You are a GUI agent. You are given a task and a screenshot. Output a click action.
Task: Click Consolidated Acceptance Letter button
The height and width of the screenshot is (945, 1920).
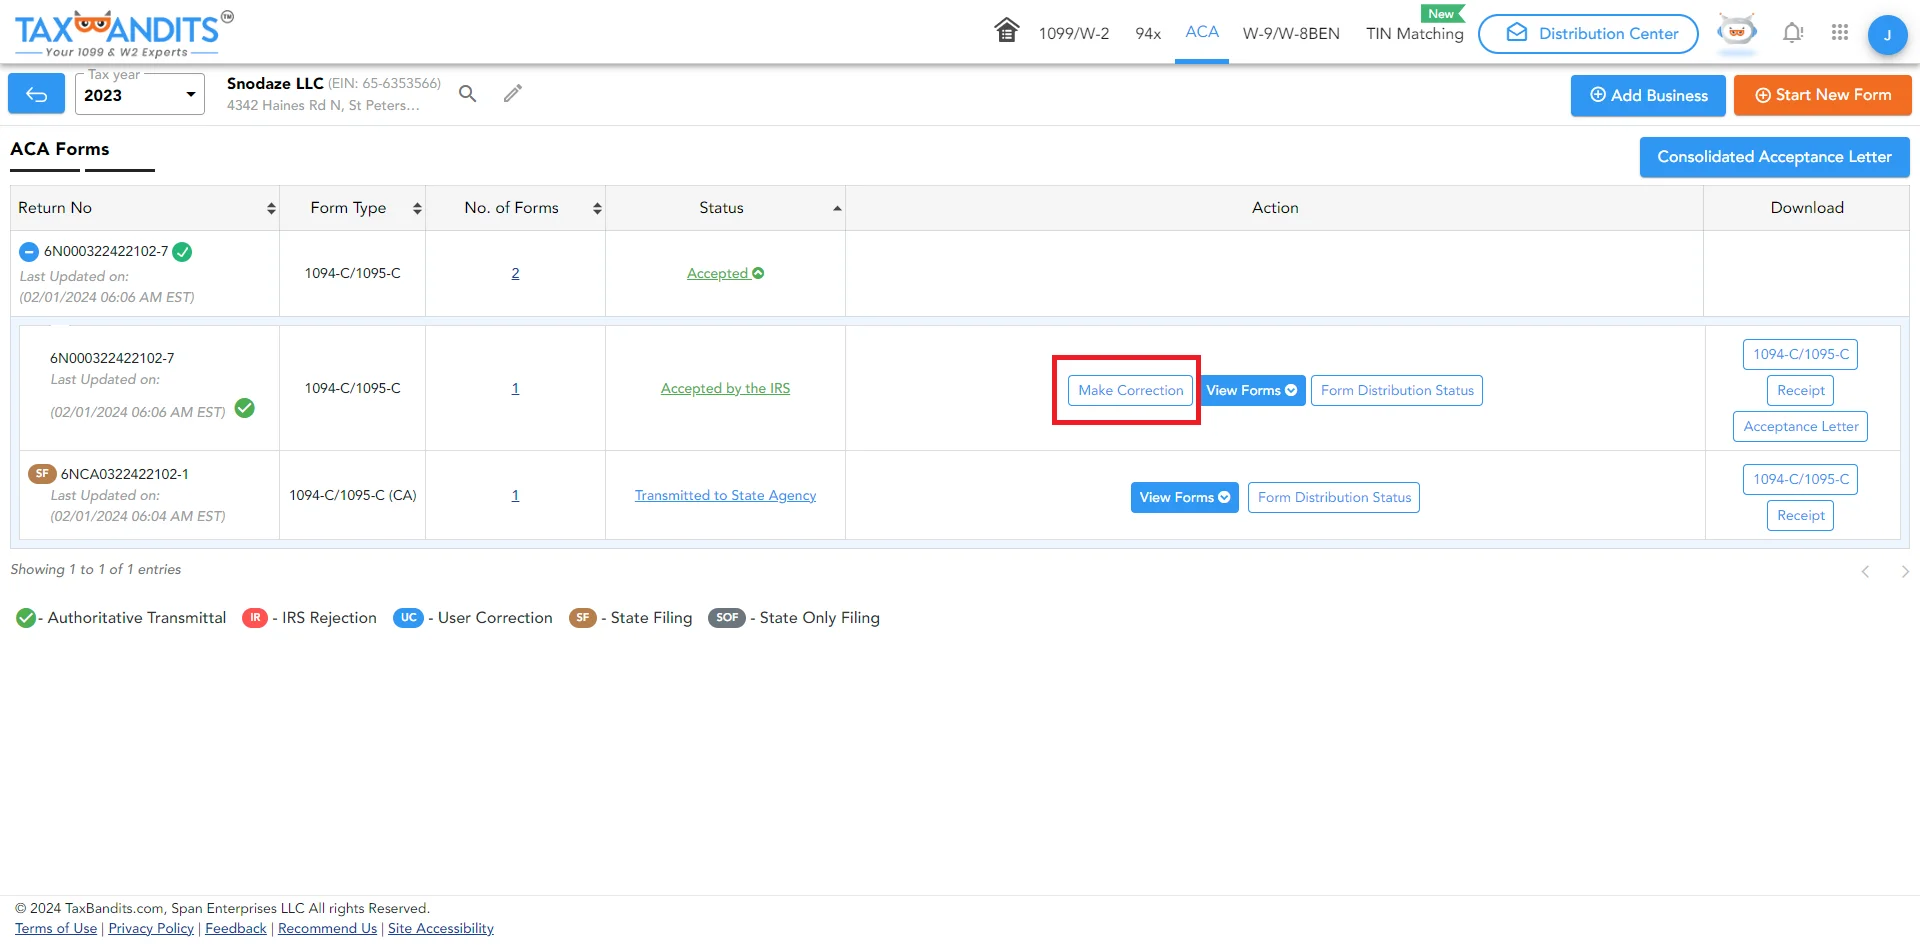(1773, 157)
